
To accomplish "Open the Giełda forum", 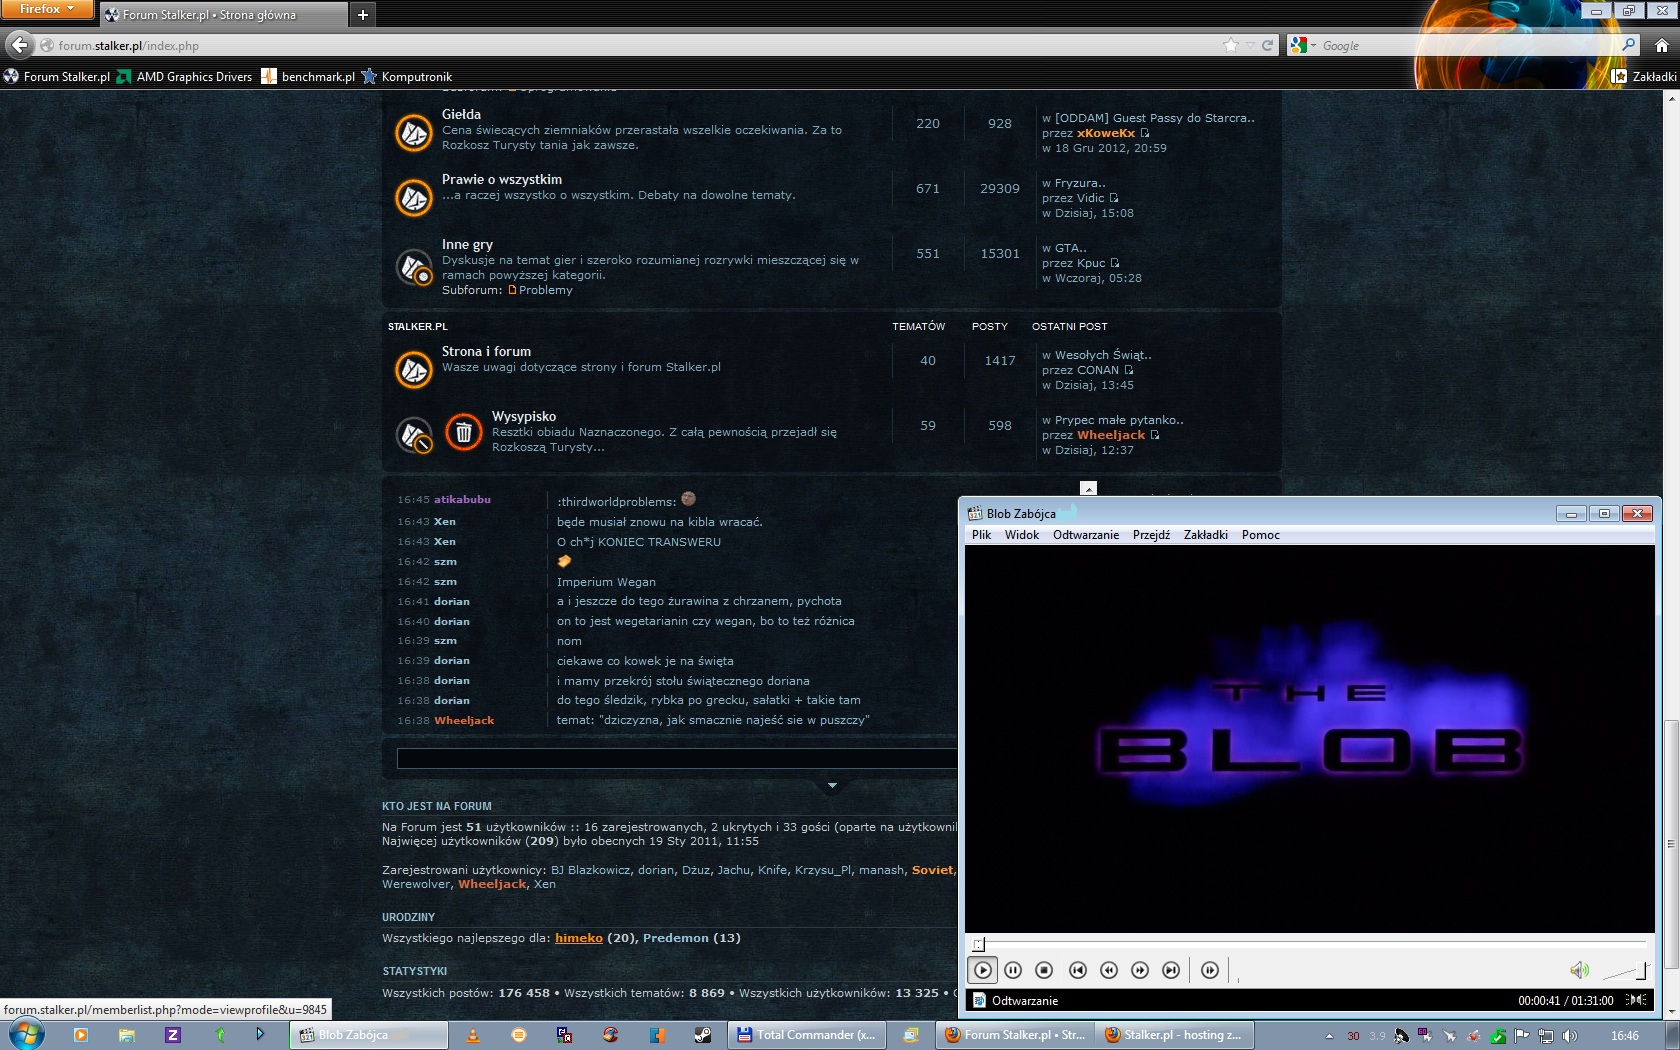I will click(x=461, y=115).
